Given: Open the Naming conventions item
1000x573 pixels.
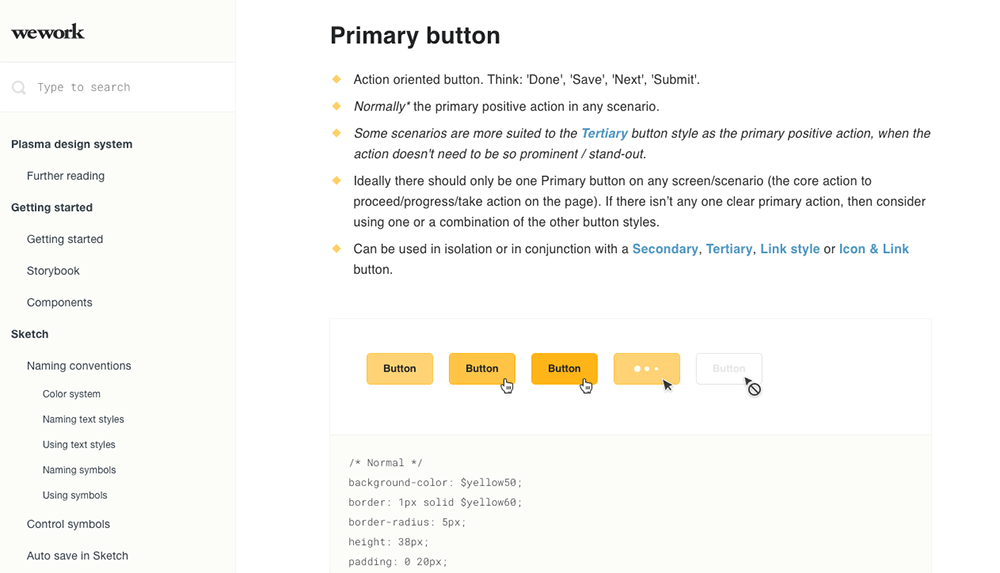Looking at the screenshot, I should (79, 366).
